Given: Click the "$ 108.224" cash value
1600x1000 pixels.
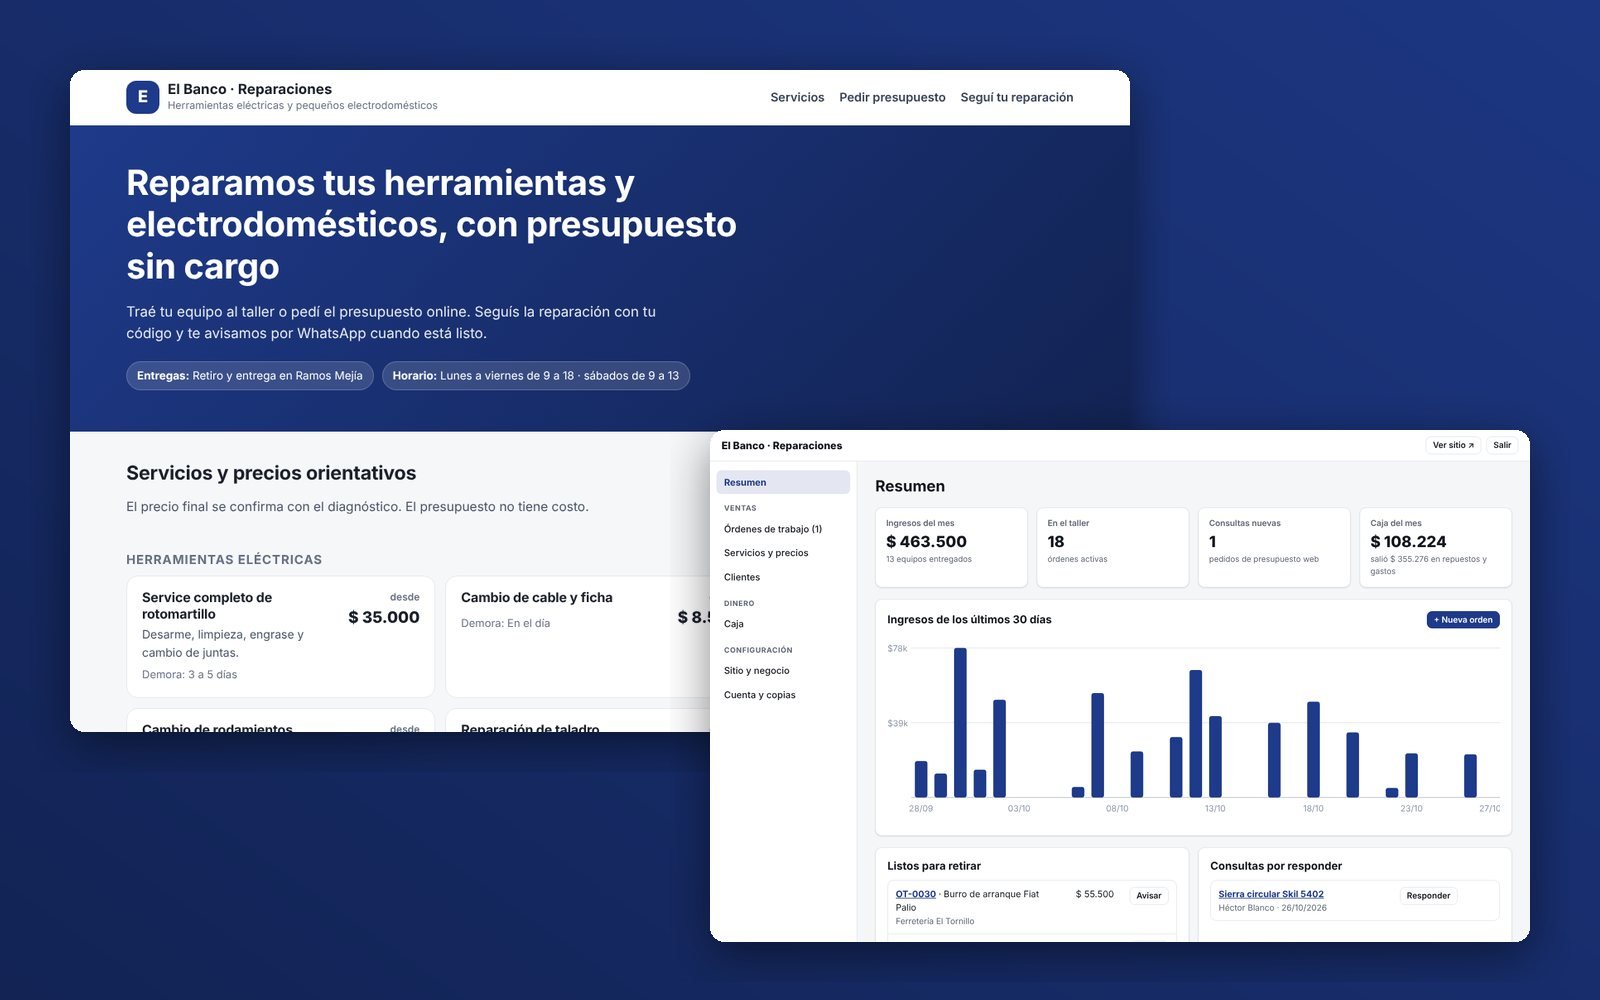Looking at the screenshot, I should 1408,542.
